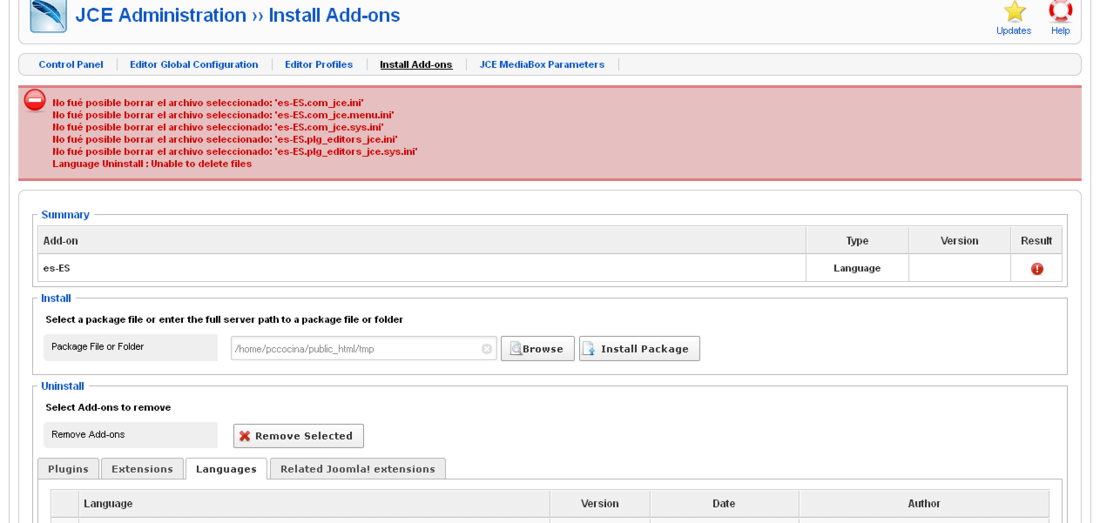Image resolution: width=1100 pixels, height=523 pixels.
Task: Click error line for 'es-ES.com_jce.menu.ini'
Action: (x=223, y=114)
